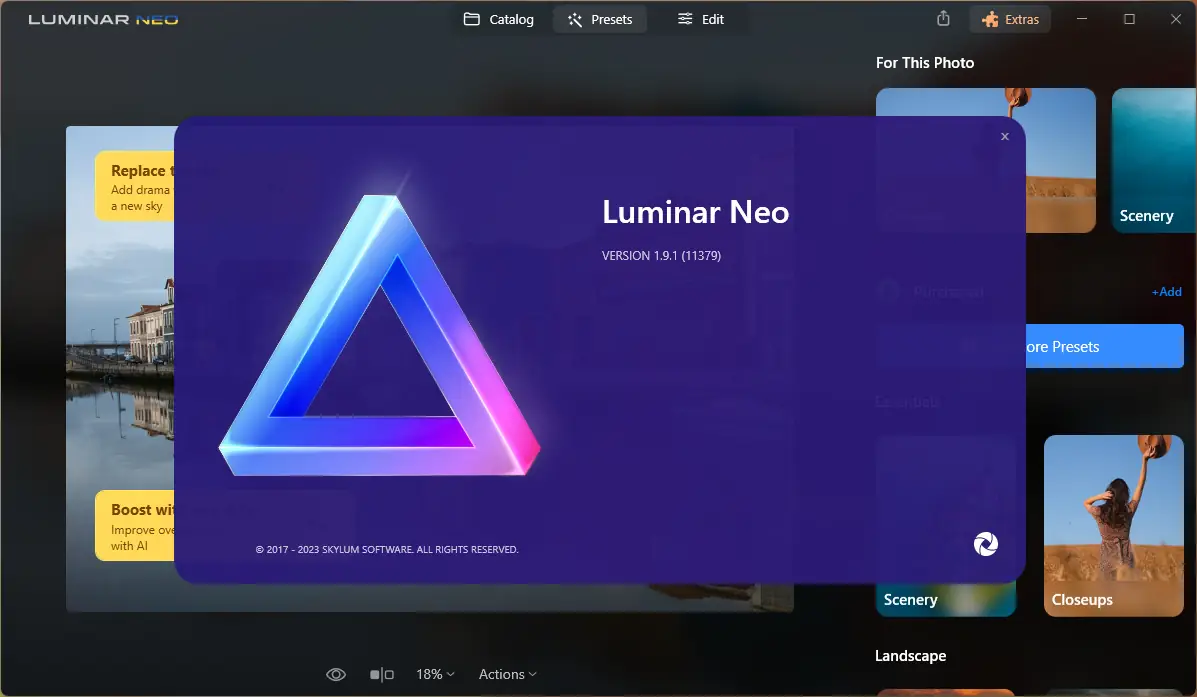This screenshot has height=697, width=1197.
Task: Click the +Add link
Action: click(1166, 292)
